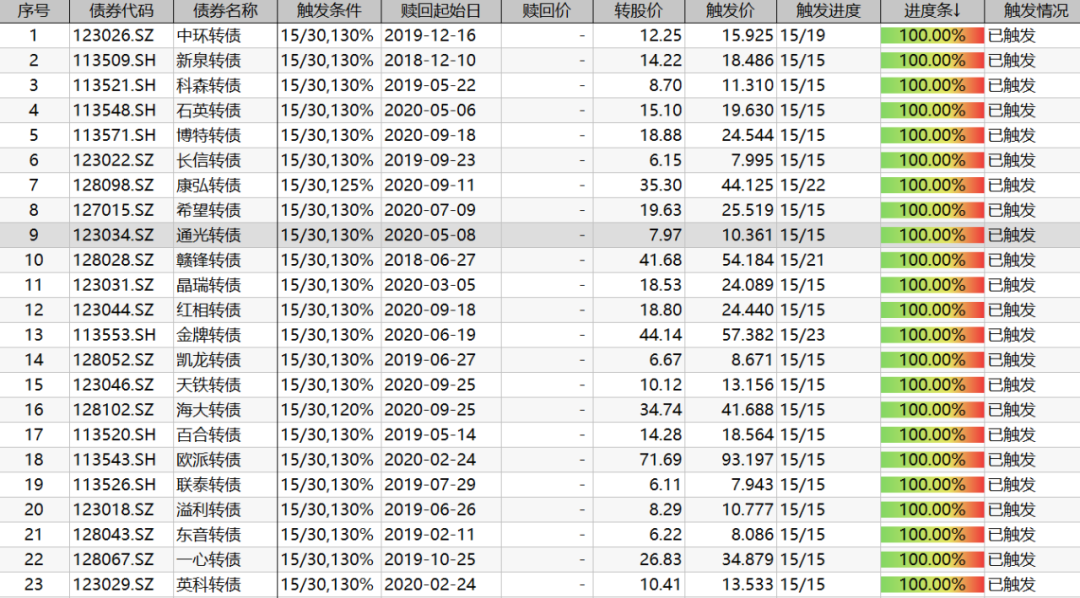Screen dimensions: 1080x598
Task: Click bond code 128028.SZ
Action: [x=114, y=260]
